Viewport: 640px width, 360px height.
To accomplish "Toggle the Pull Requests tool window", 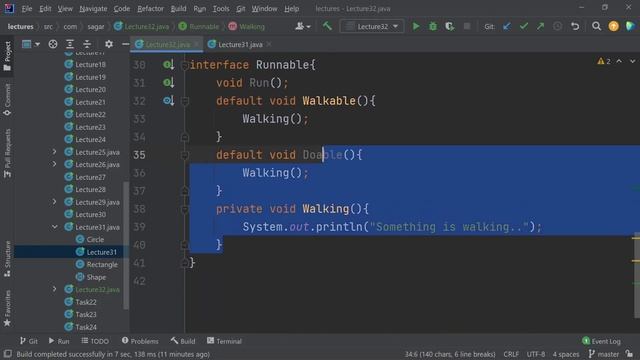I will pos(7,153).
